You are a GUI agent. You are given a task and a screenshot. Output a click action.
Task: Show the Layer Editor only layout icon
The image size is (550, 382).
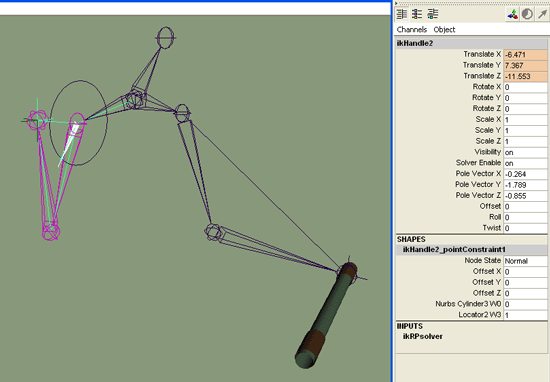click(417, 14)
